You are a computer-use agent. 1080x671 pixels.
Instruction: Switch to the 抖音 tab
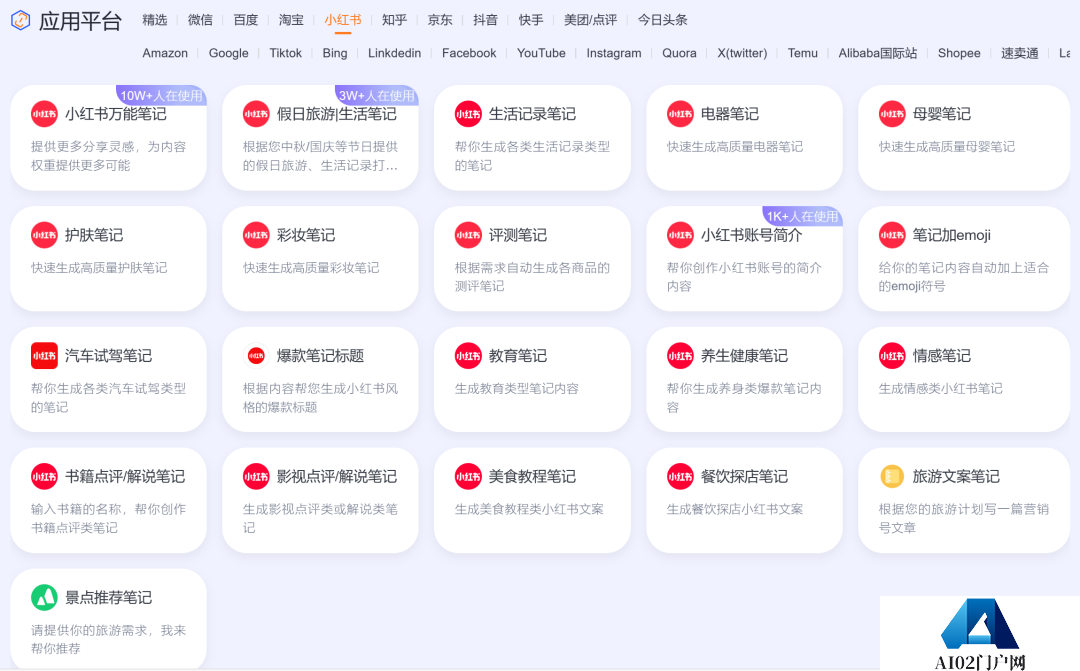(486, 20)
